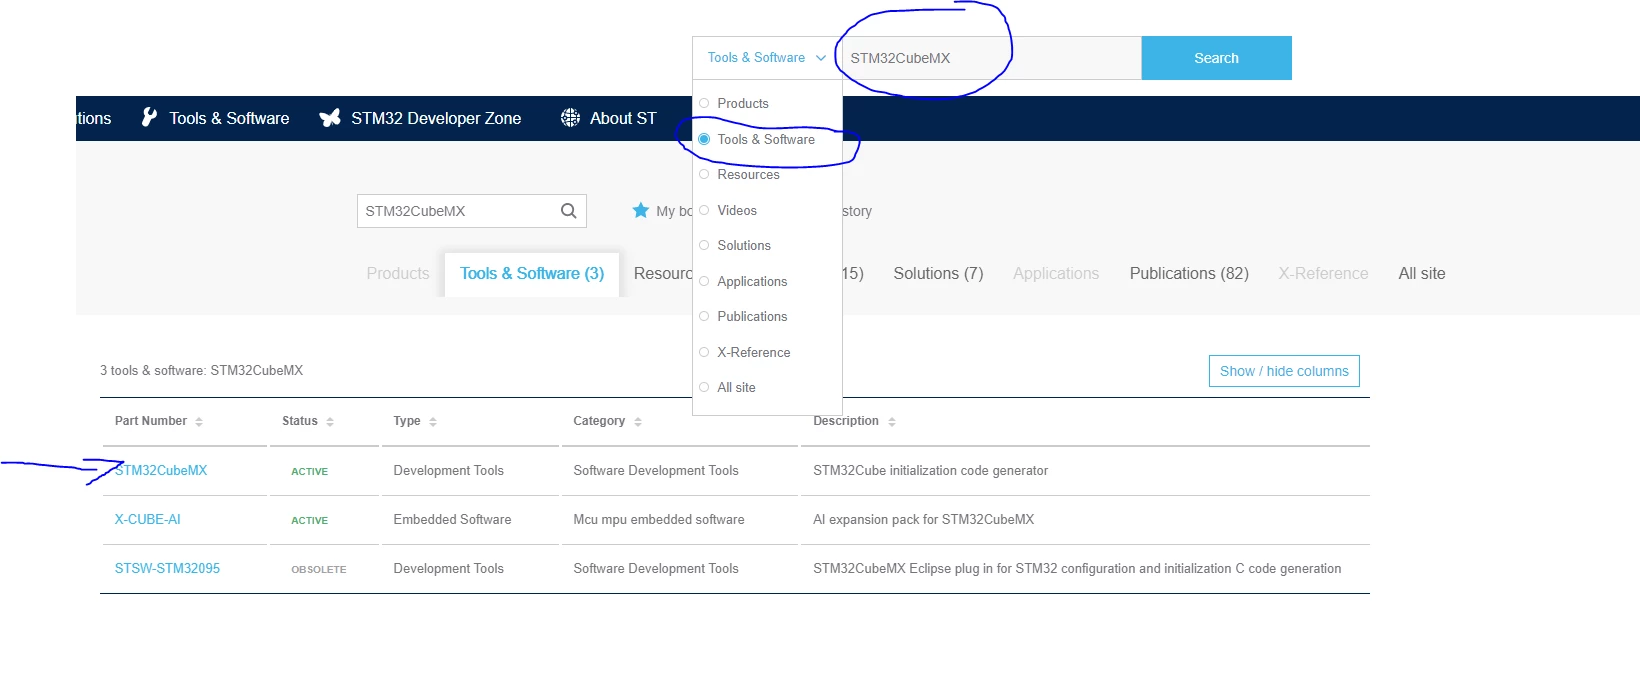Viewport: 1640px width, 675px height.
Task: Click the blue Search button
Action: [x=1216, y=58]
